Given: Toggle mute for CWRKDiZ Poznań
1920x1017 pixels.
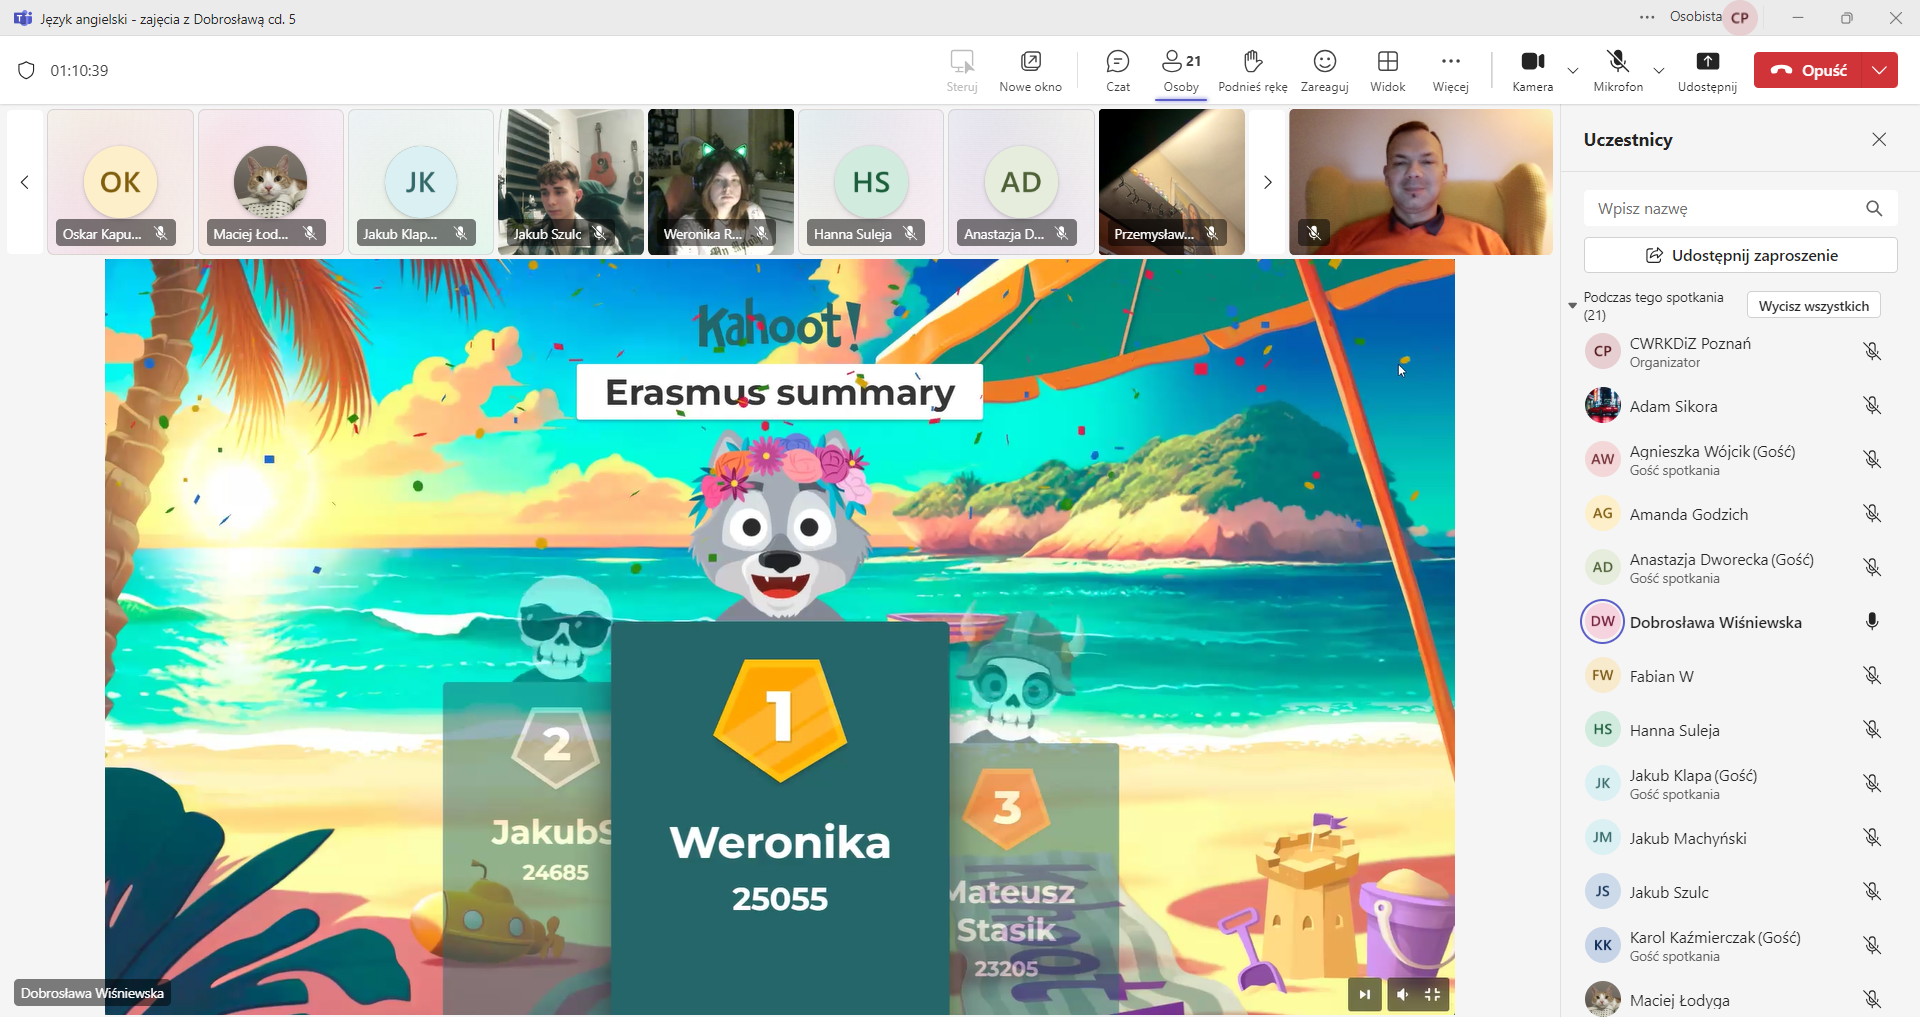Looking at the screenshot, I should tap(1872, 351).
